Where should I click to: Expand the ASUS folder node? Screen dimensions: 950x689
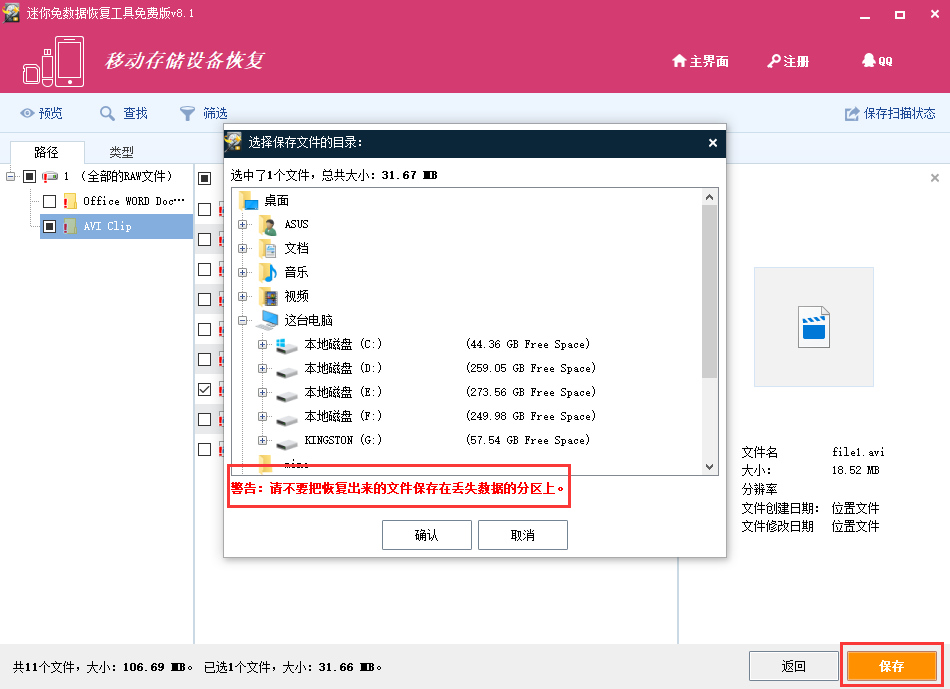243,224
